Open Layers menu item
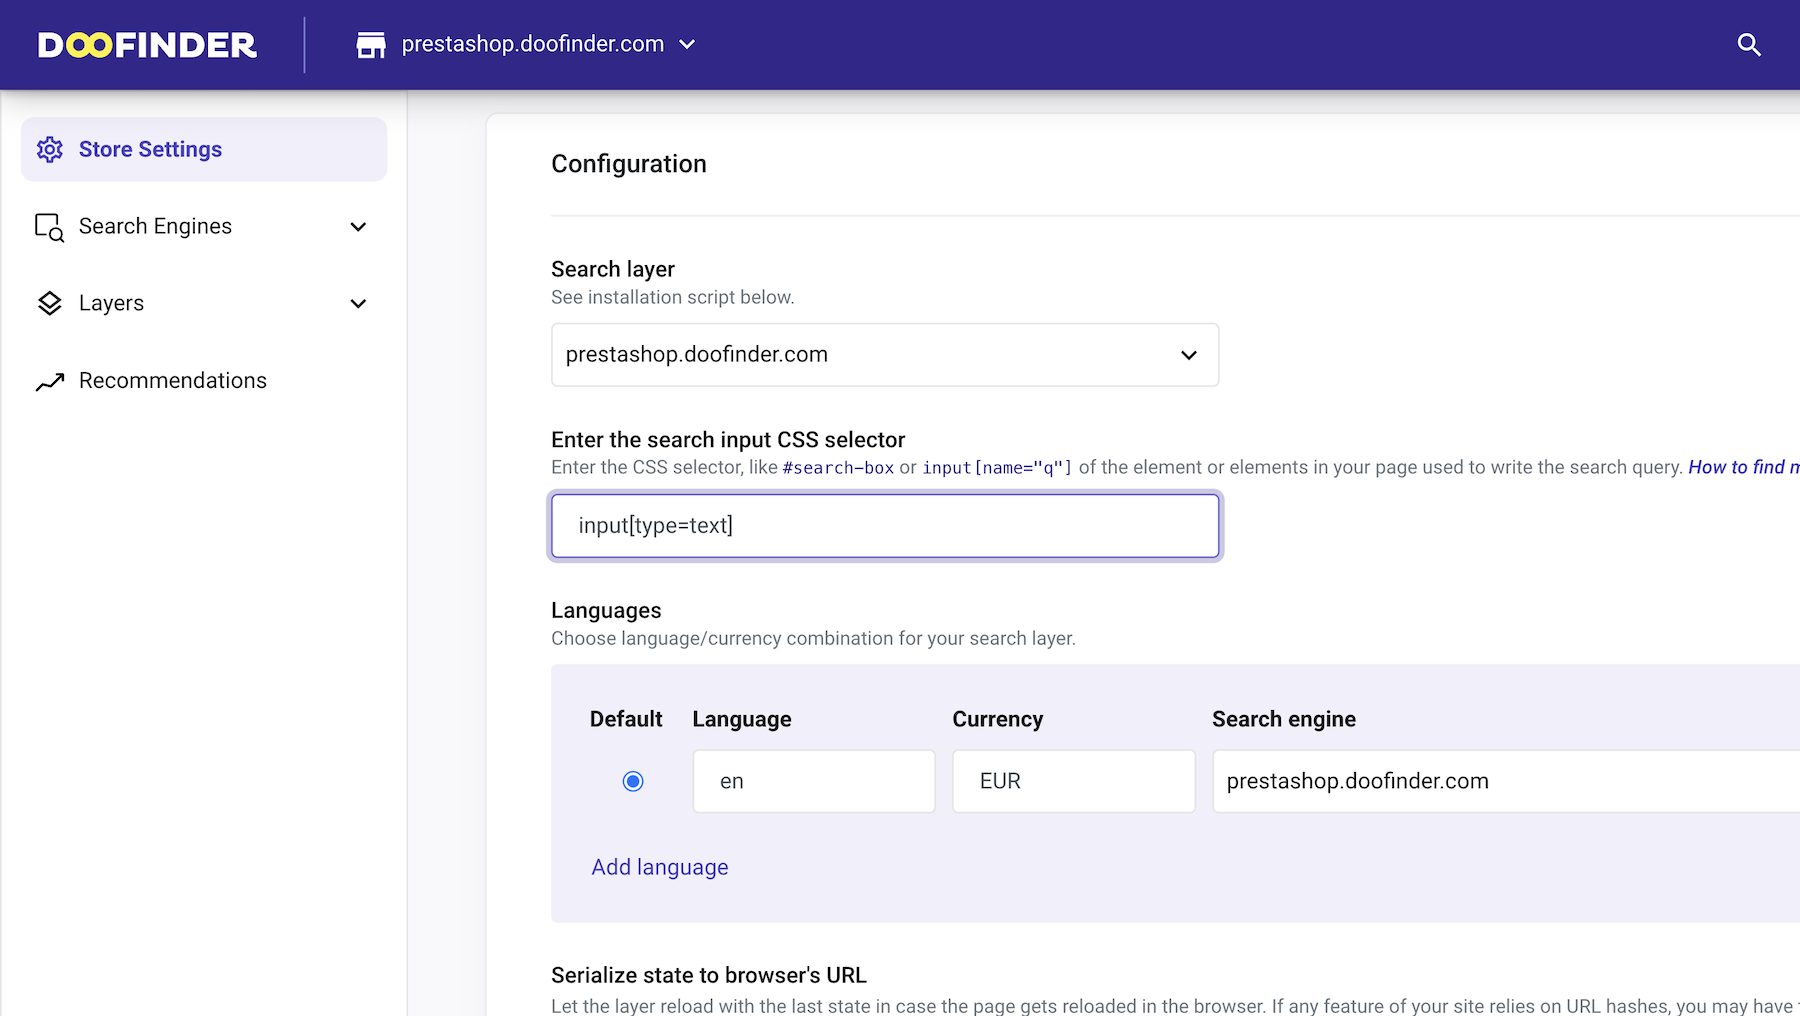This screenshot has width=1800, height=1016. pyautogui.click(x=204, y=304)
